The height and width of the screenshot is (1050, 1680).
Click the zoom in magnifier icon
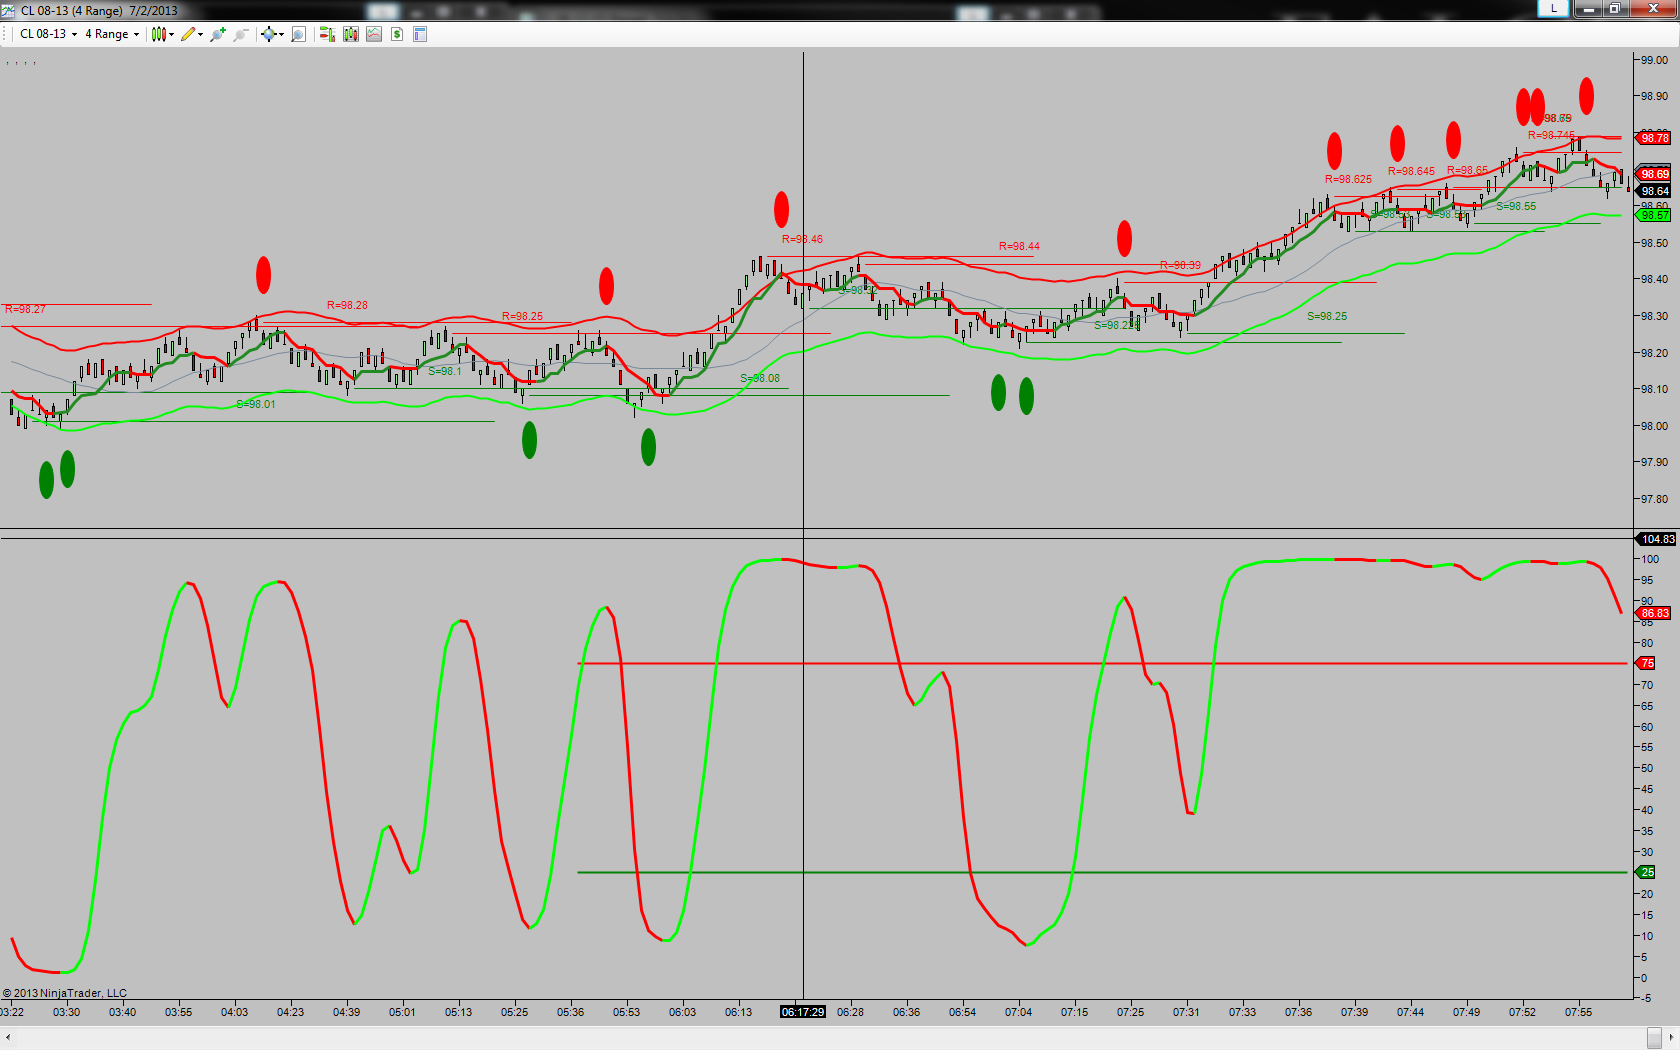(x=217, y=34)
